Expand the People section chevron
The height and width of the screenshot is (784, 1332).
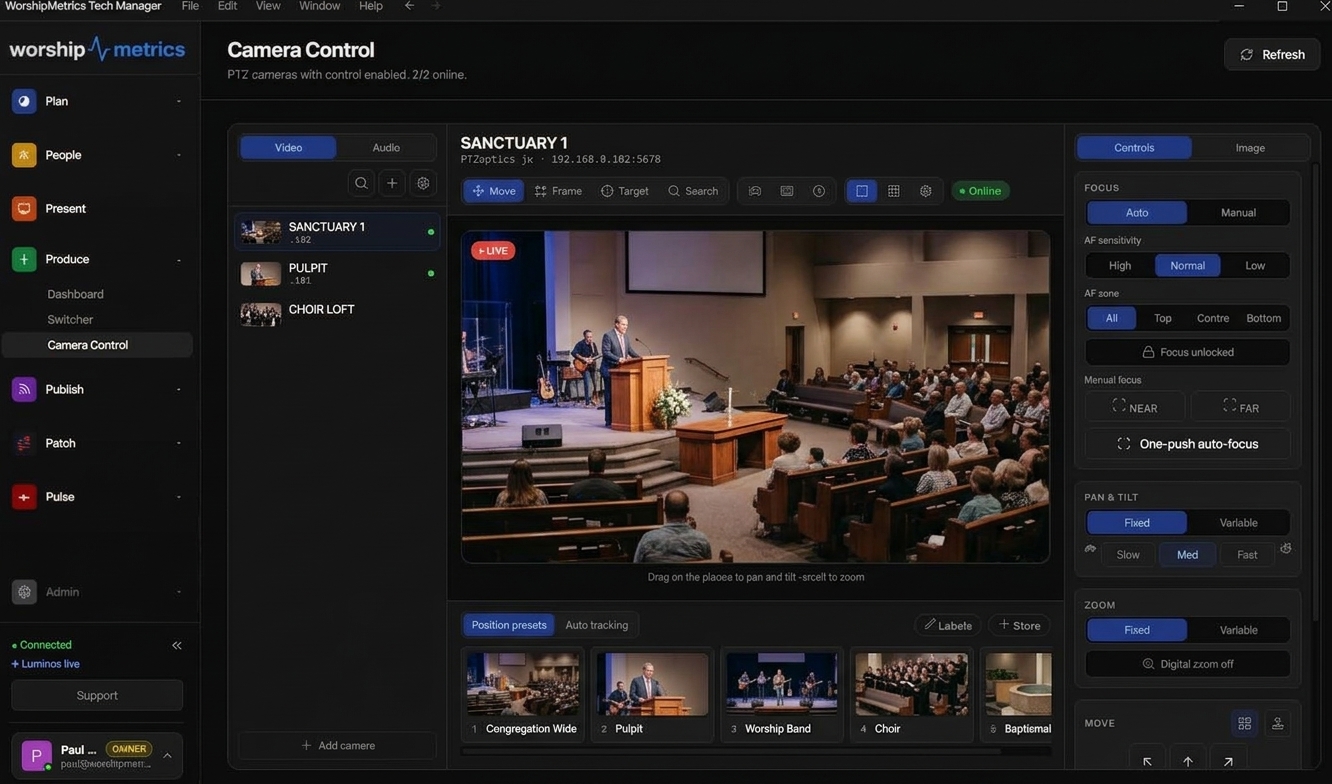tap(179, 155)
